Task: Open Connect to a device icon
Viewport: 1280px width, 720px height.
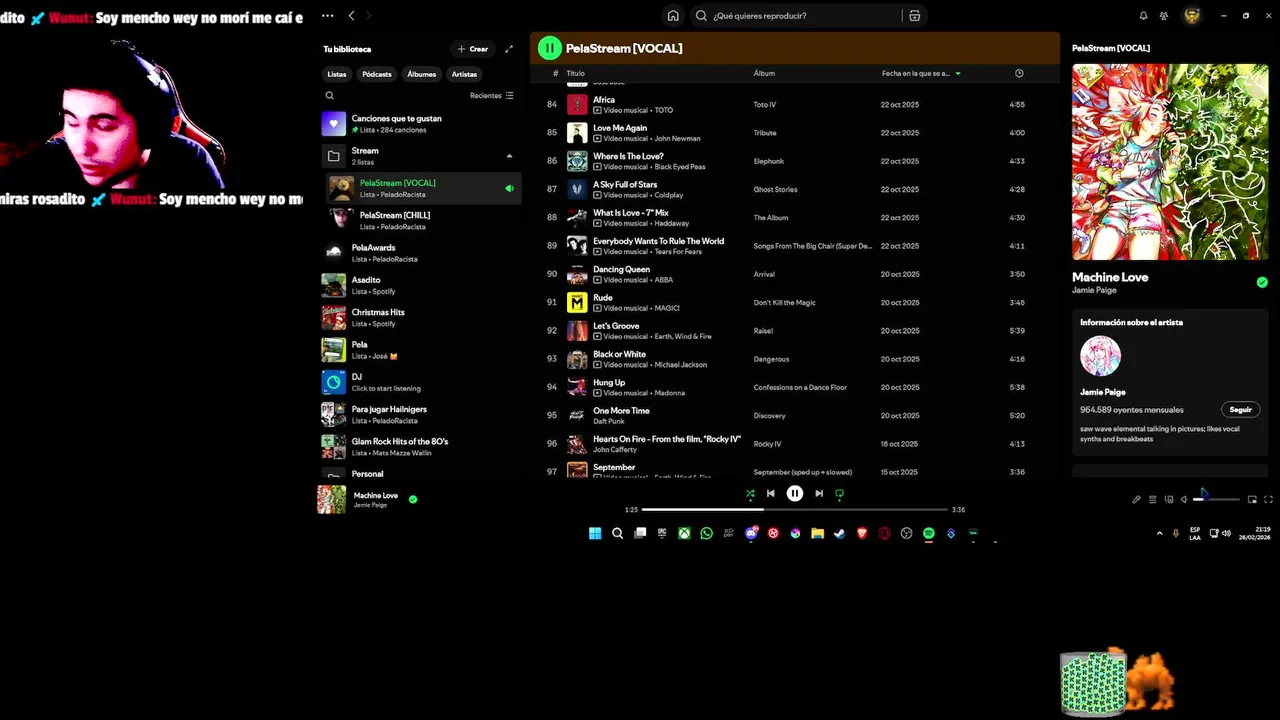Action: [1168, 499]
